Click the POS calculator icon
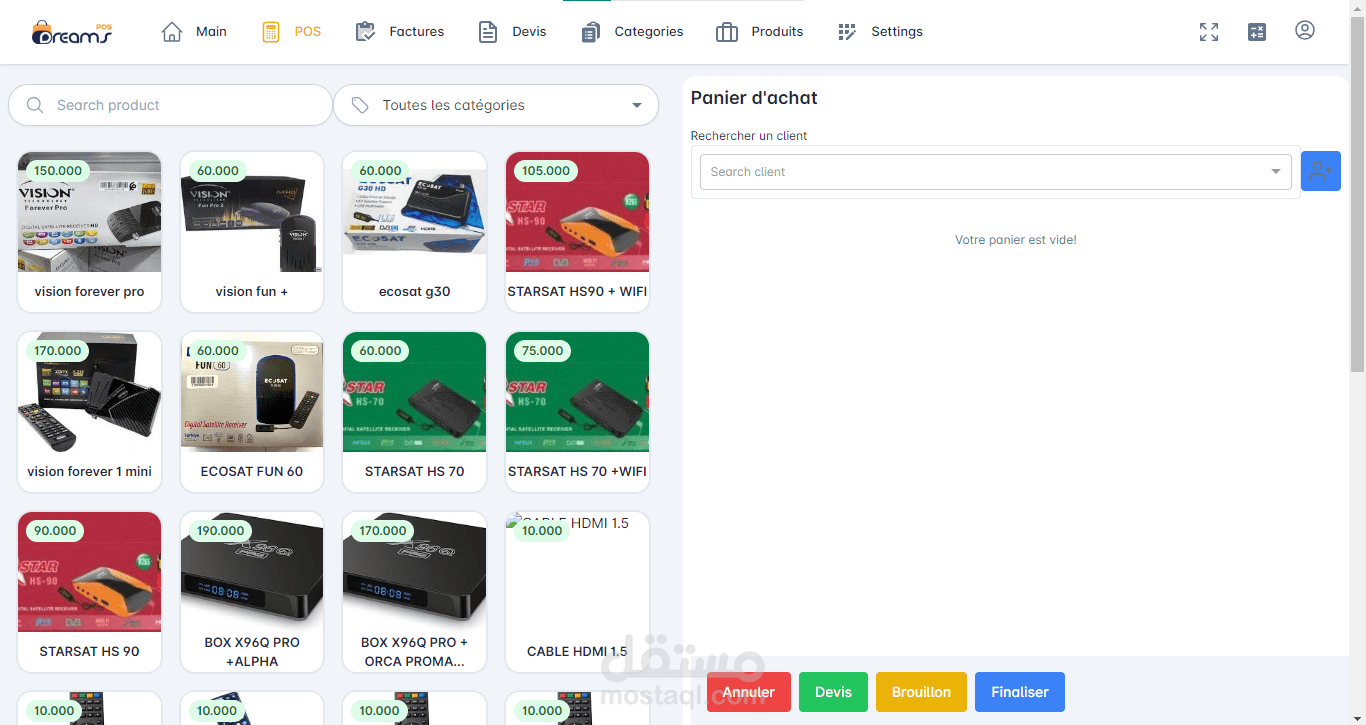The image size is (1366, 725). pyautogui.click(x=271, y=32)
